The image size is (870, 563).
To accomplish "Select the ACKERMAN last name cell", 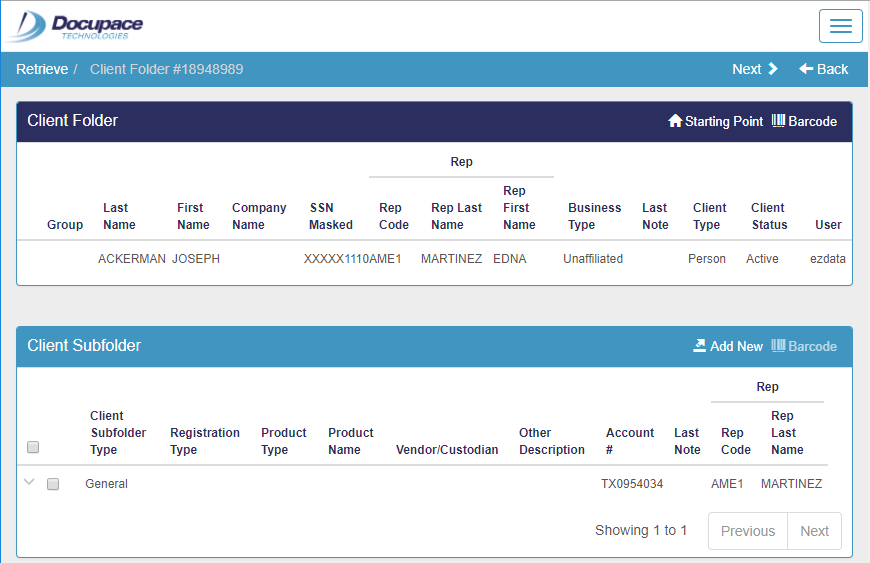I will pos(131,259).
